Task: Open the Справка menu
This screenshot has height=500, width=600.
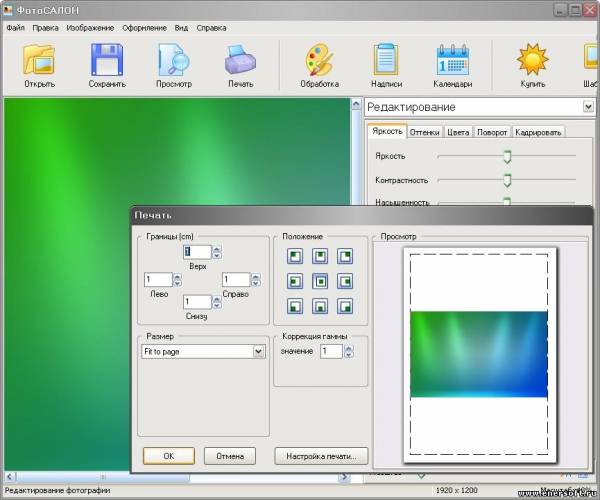Action: click(x=211, y=28)
